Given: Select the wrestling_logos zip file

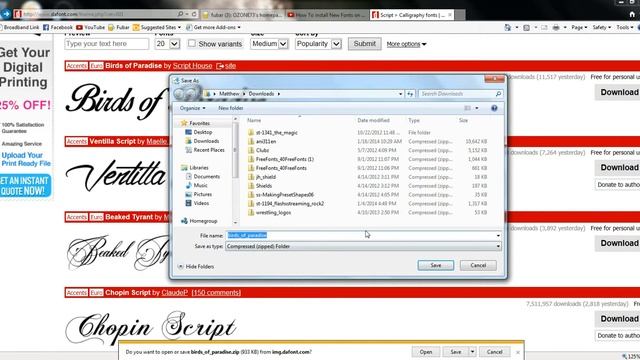Looking at the screenshot, I should [273, 213].
